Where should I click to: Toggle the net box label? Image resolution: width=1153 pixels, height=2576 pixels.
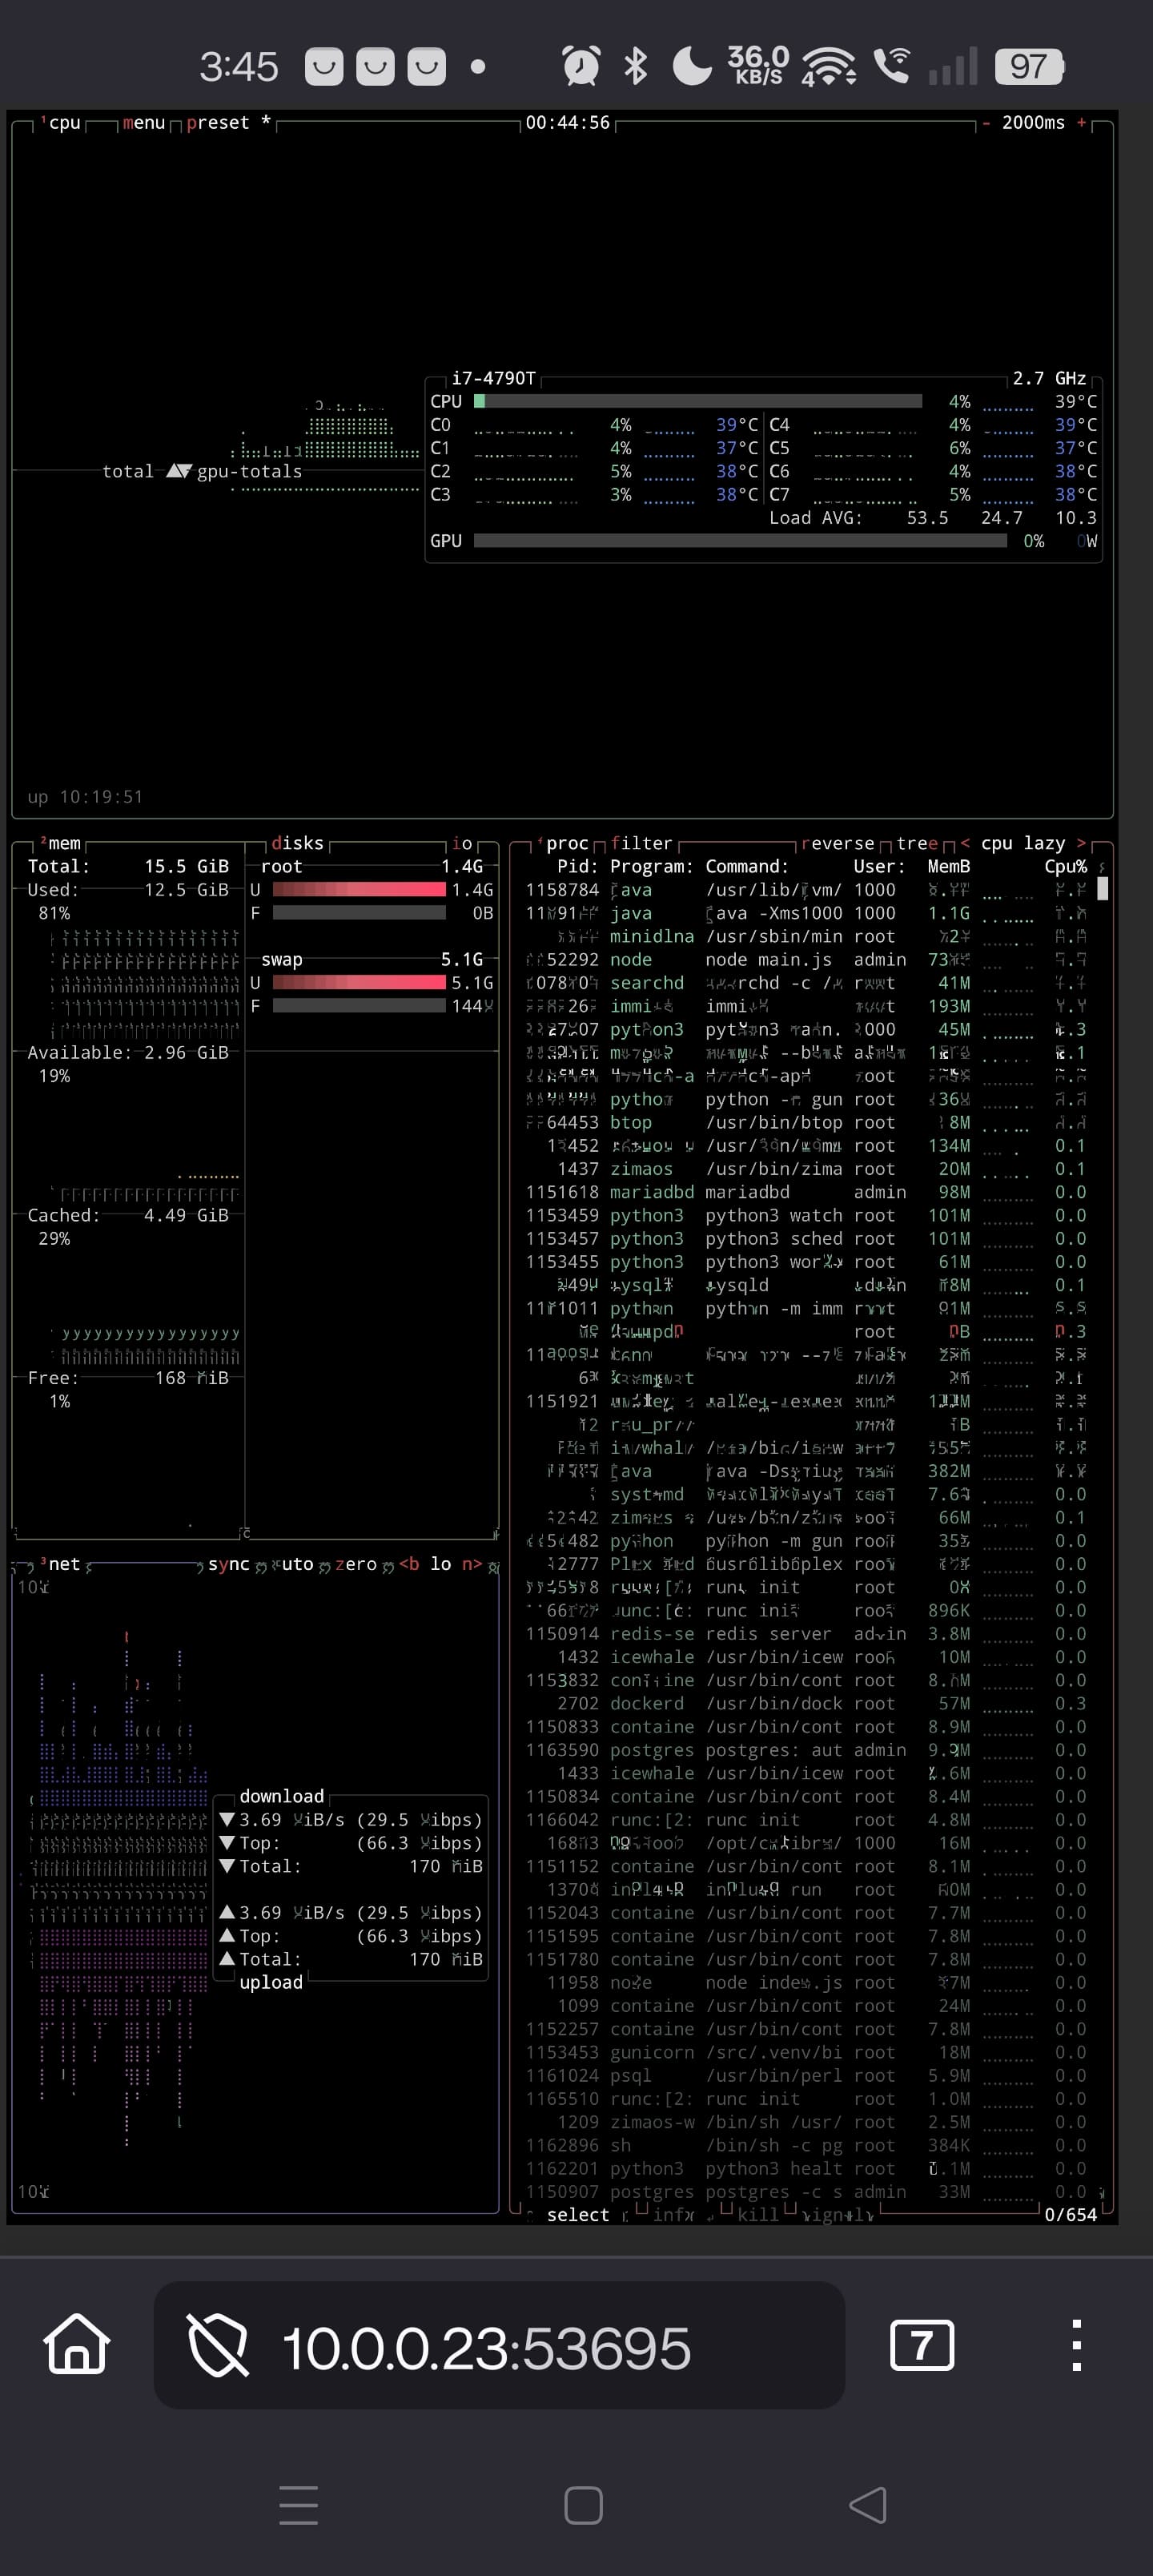tap(60, 1564)
